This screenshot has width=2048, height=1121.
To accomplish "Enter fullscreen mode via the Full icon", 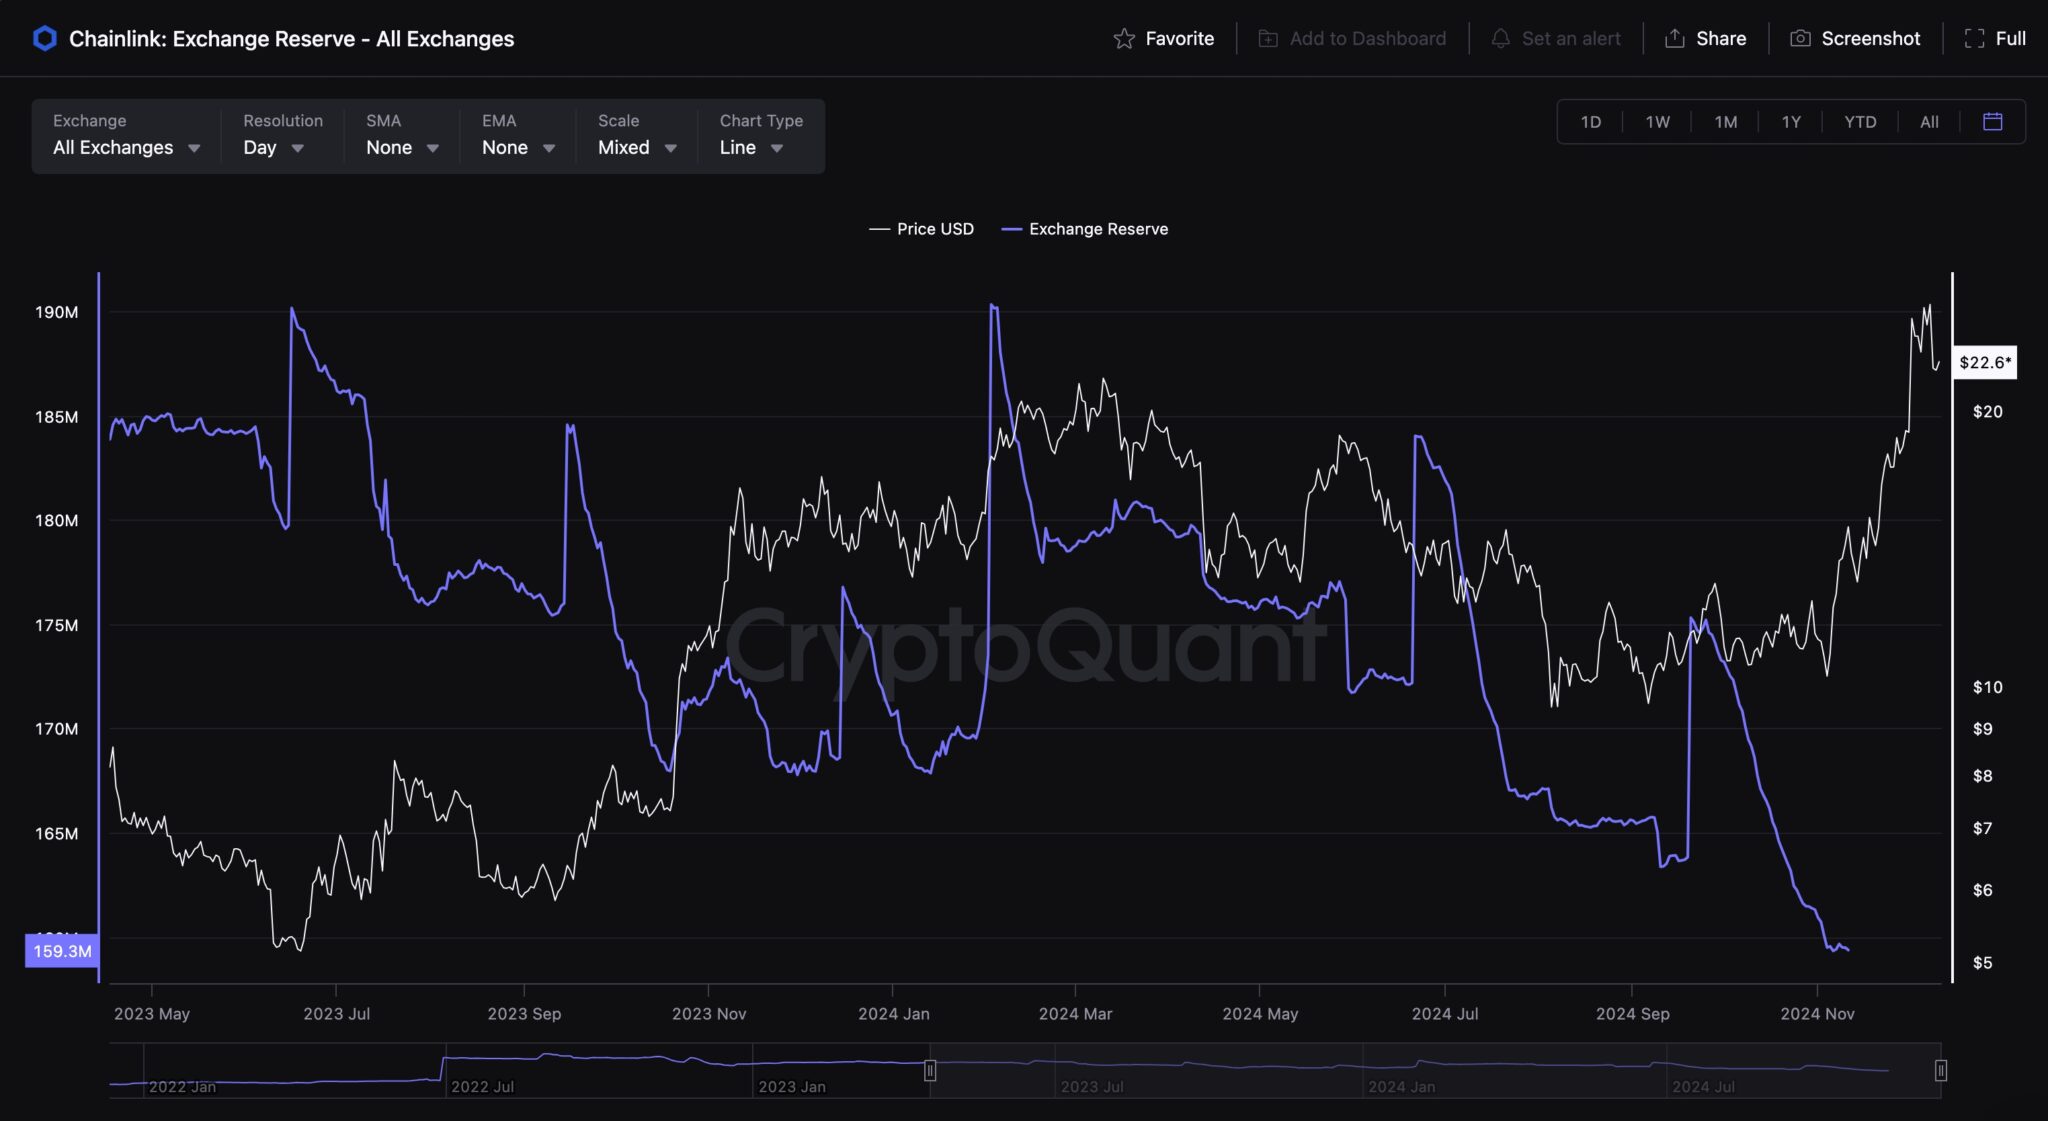I will point(1976,38).
